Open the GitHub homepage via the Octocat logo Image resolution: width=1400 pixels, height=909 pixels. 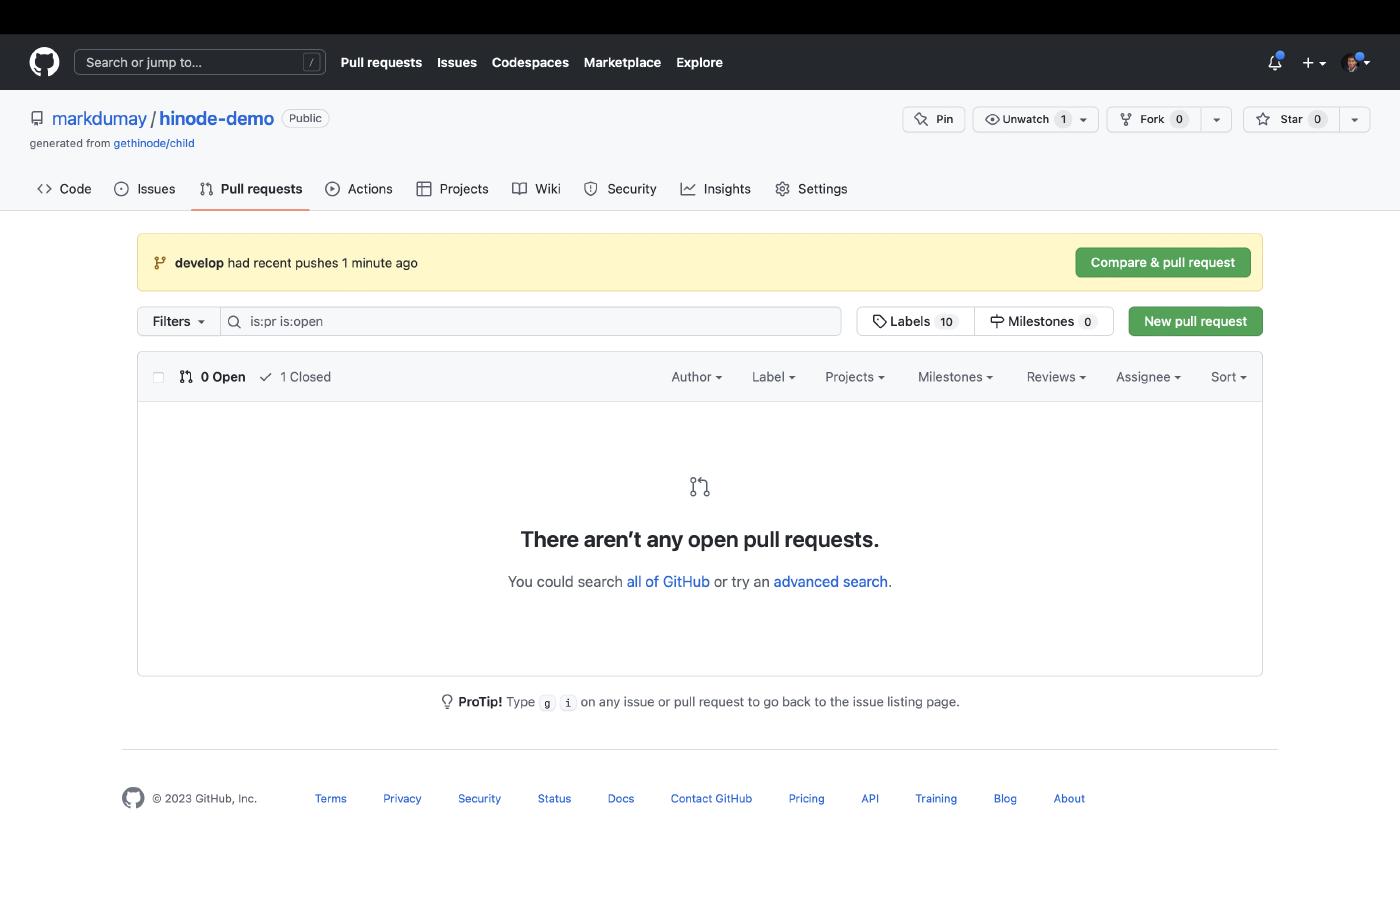pyautogui.click(x=44, y=62)
